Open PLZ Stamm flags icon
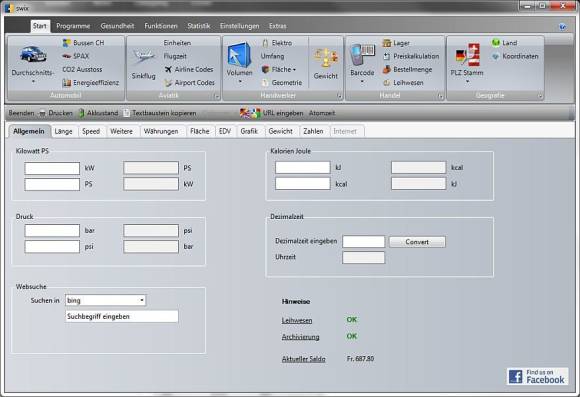Viewport: 580px width, 397px height. [x=467, y=55]
